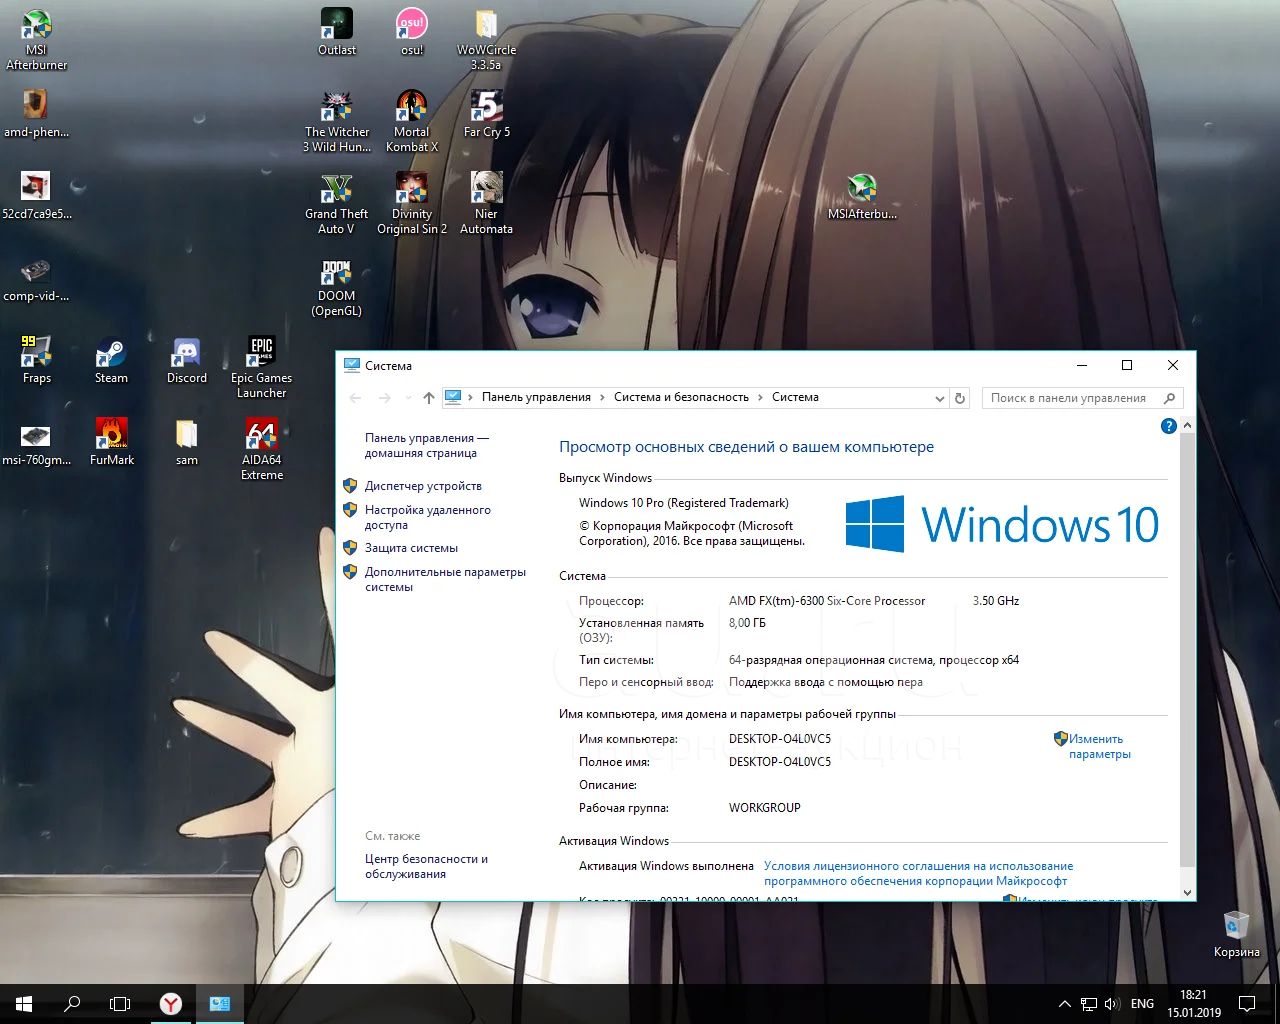This screenshot has height=1024, width=1280.
Task: Select the 52cd7ca9e5... desktop file
Action: pyautogui.click(x=36, y=195)
